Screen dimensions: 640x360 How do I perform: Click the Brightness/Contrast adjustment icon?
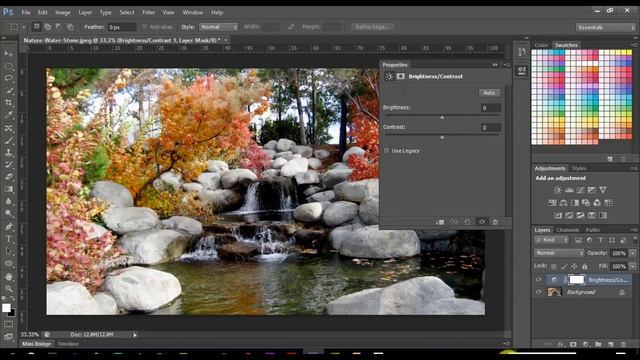(x=557, y=190)
